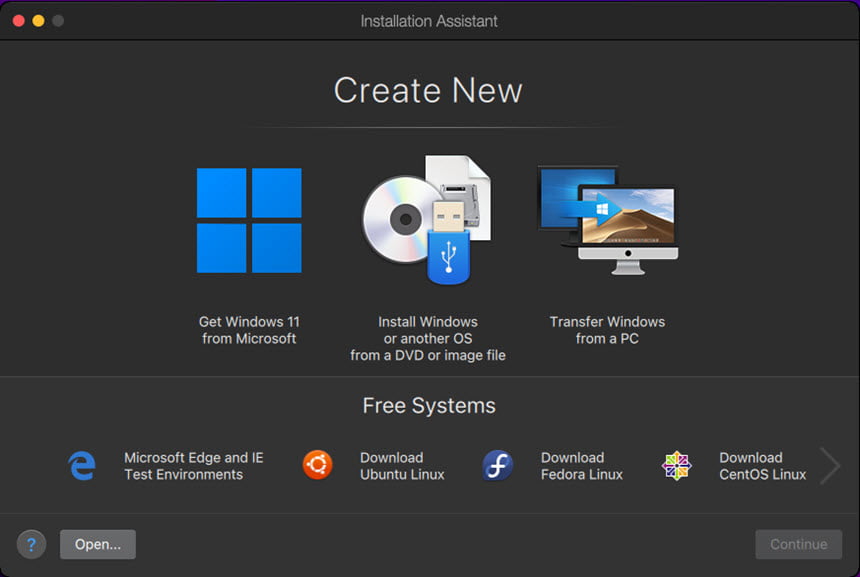Select 'Download Fedora Linux' text
Viewport: 860px width, 577px height.
[x=582, y=466]
